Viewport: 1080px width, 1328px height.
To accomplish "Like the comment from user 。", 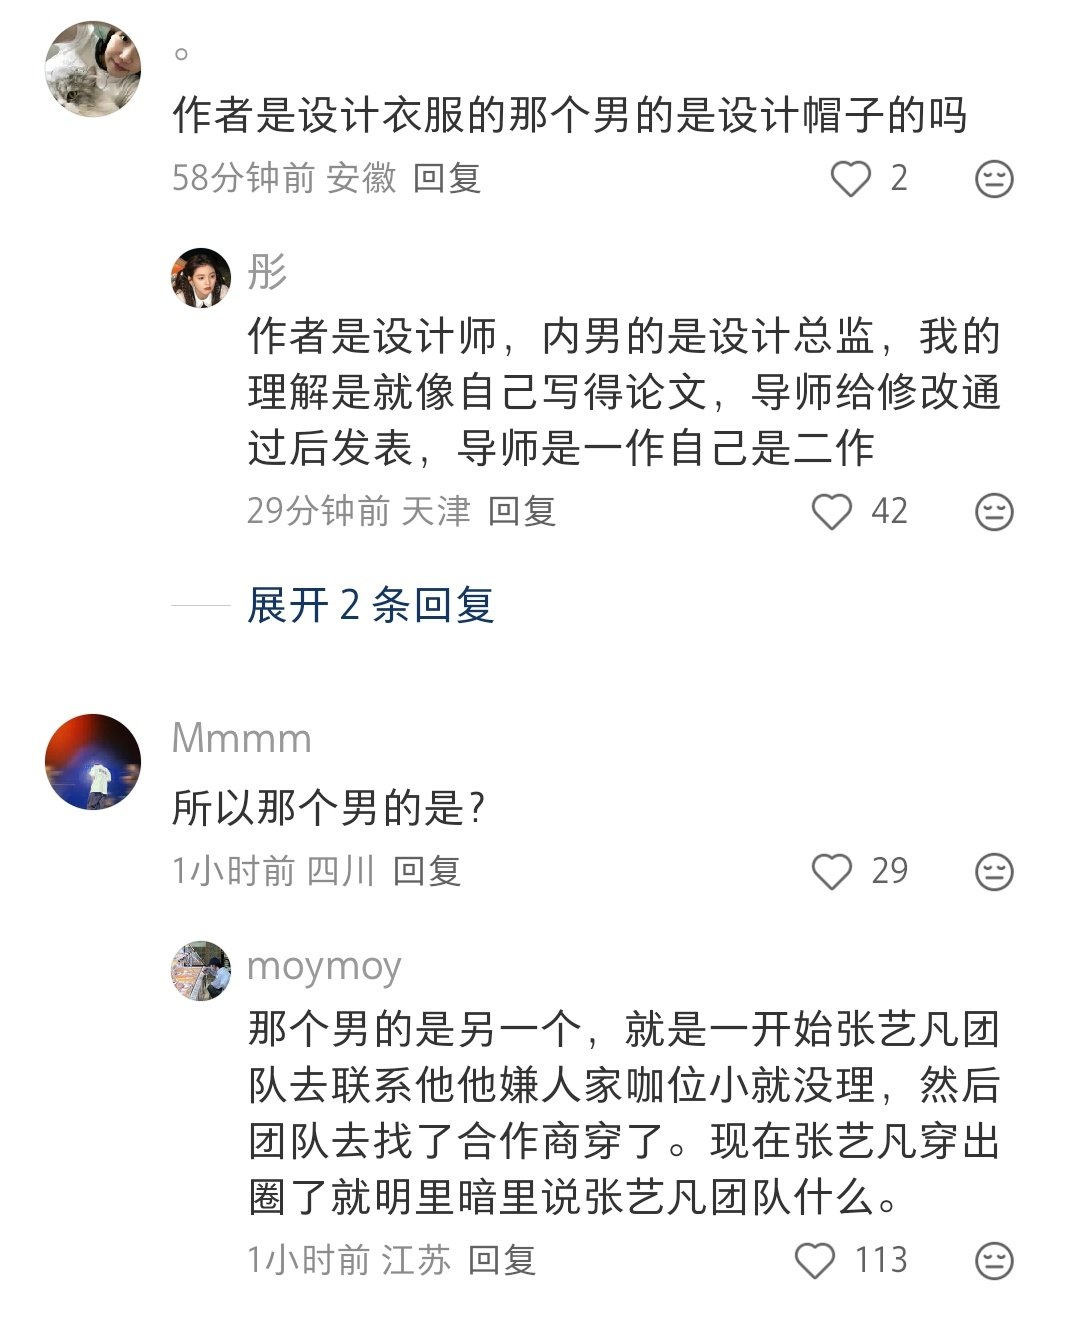I will pos(852,179).
